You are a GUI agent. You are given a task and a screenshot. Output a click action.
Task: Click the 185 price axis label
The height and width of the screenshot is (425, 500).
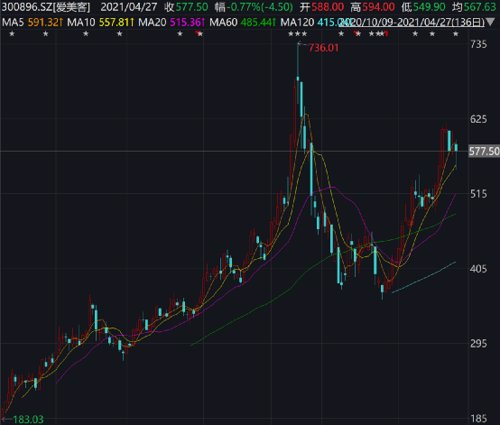coord(478,418)
